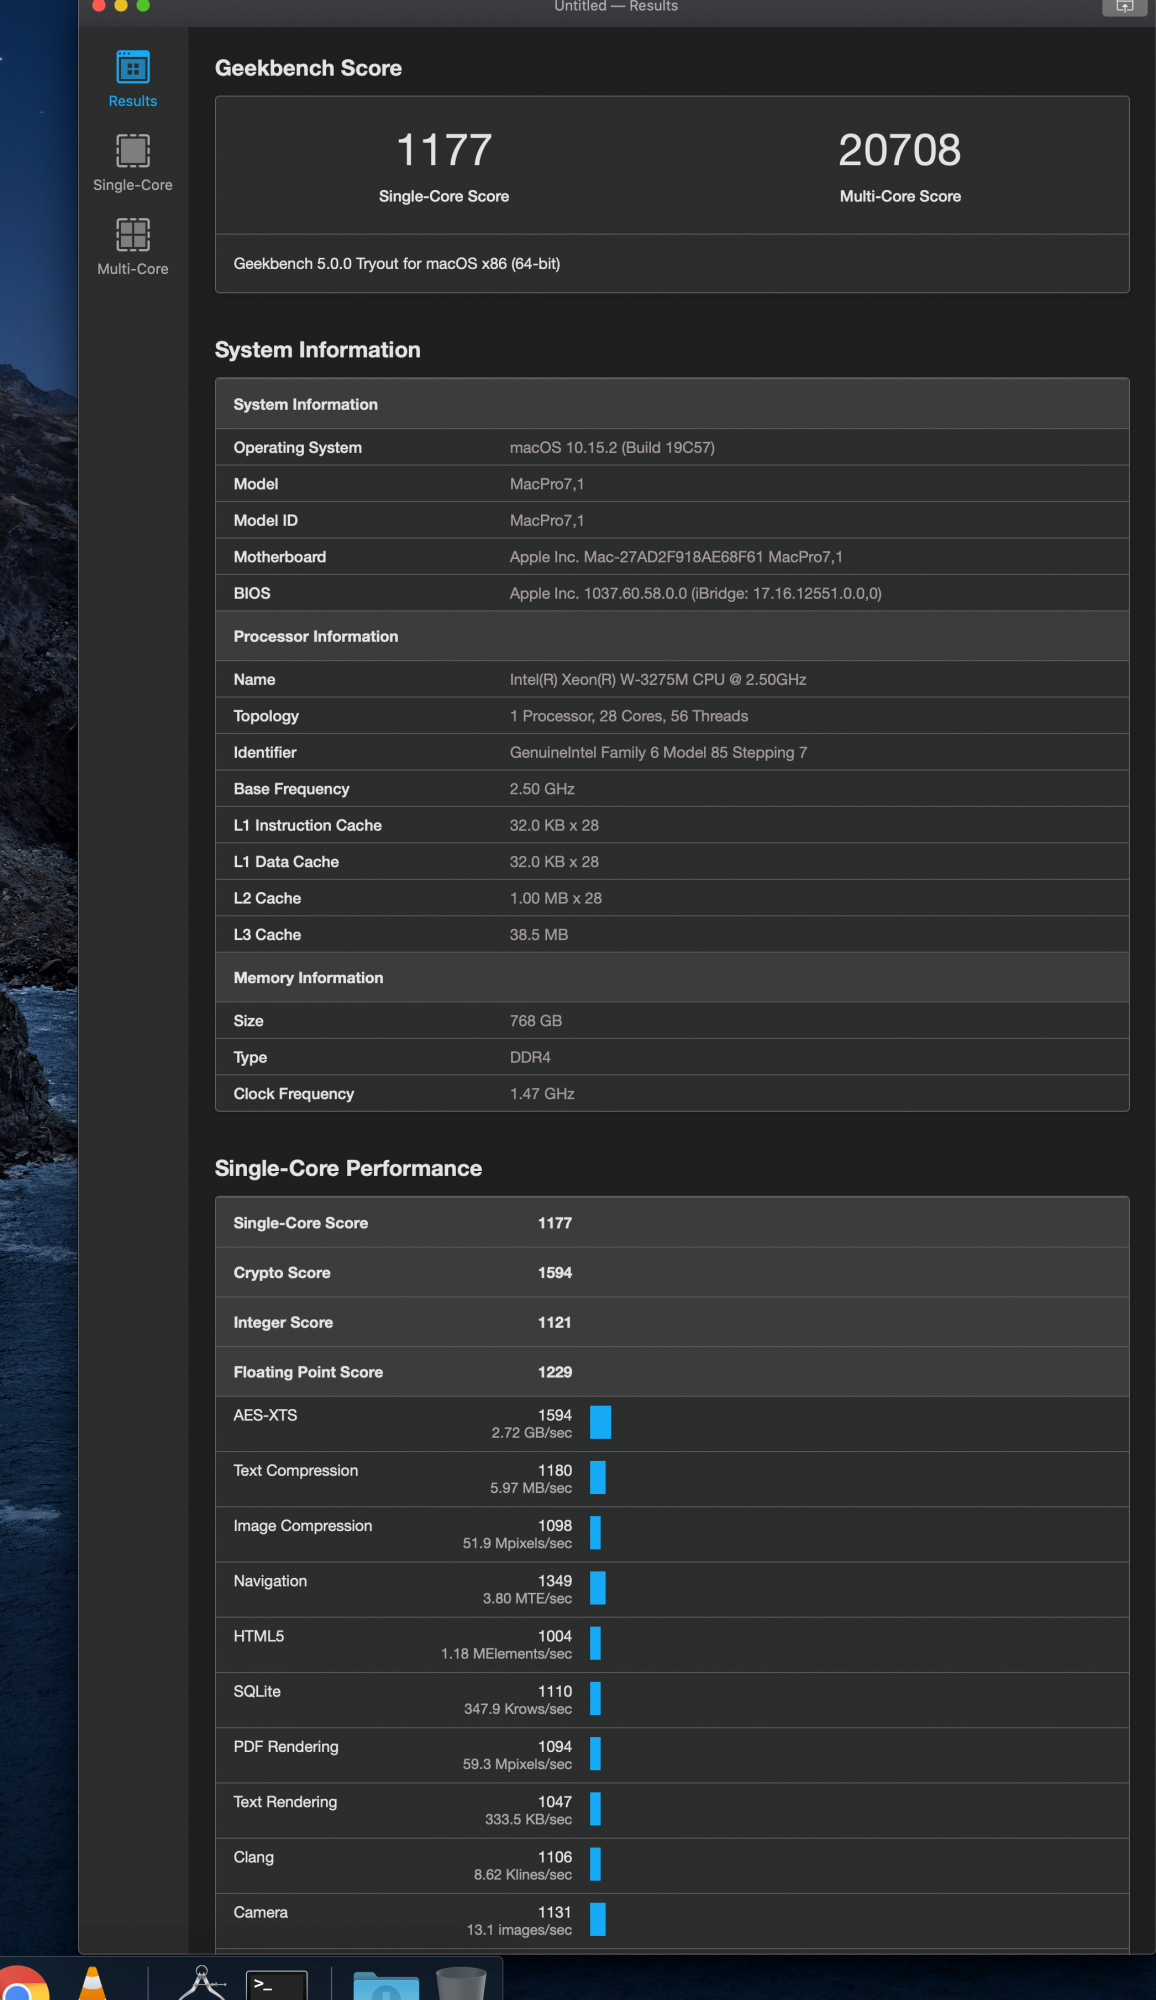Click the Geekbench calipers Dock icon
1156x2000 pixels.
[202, 1983]
